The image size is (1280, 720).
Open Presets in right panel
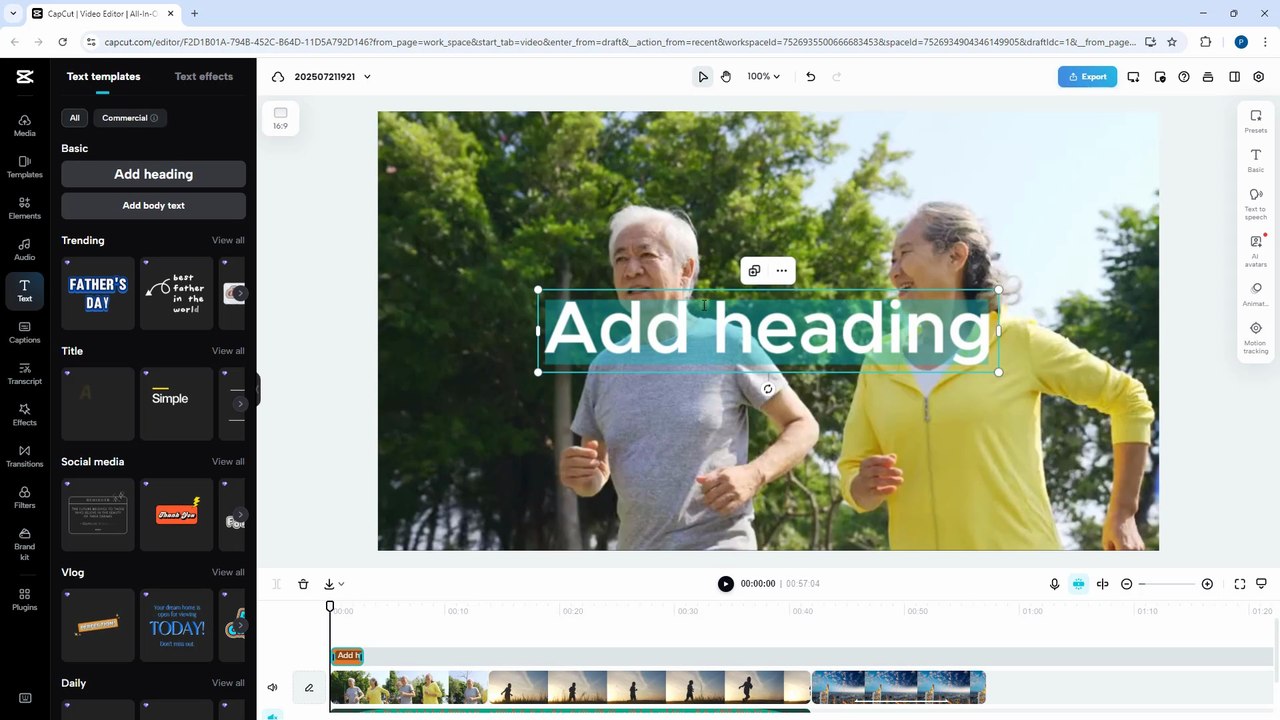[x=1255, y=121]
